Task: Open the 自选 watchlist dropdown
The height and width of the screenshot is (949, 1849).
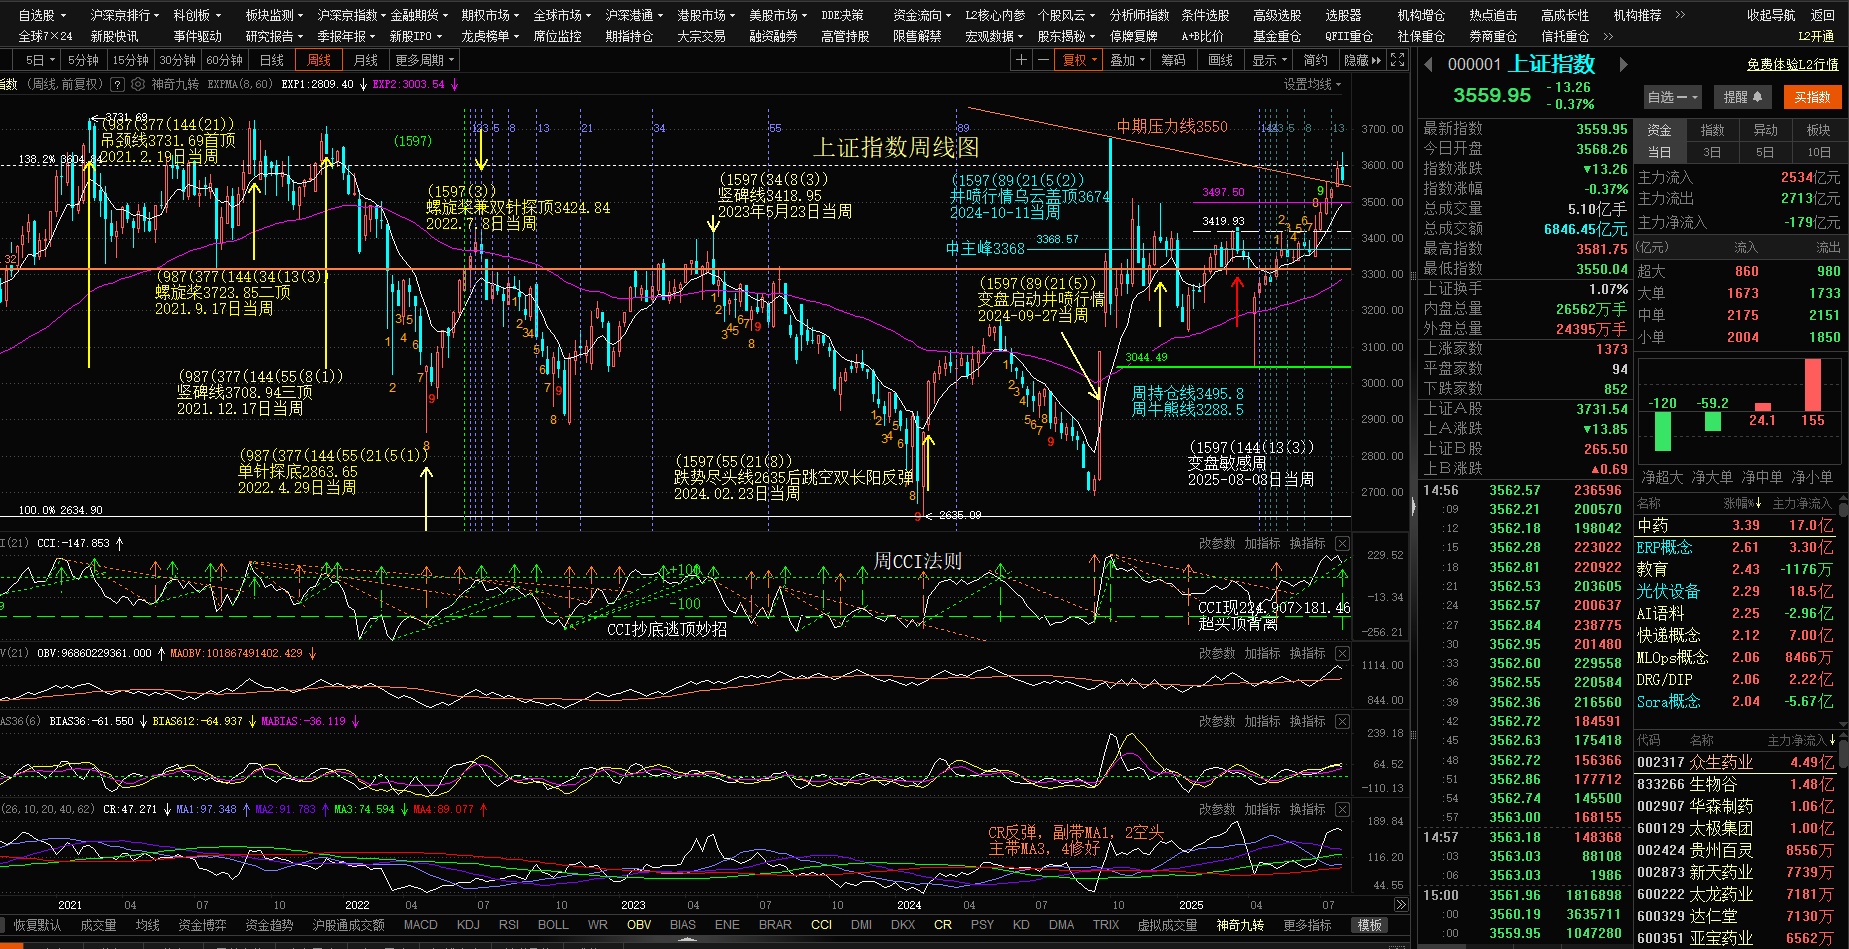Action: click(x=1673, y=97)
